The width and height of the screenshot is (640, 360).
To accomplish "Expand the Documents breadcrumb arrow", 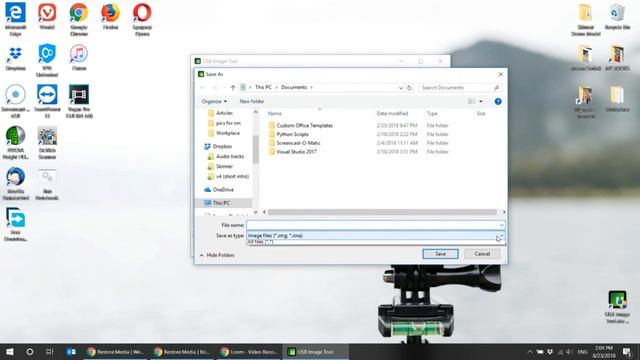I will click(x=311, y=87).
